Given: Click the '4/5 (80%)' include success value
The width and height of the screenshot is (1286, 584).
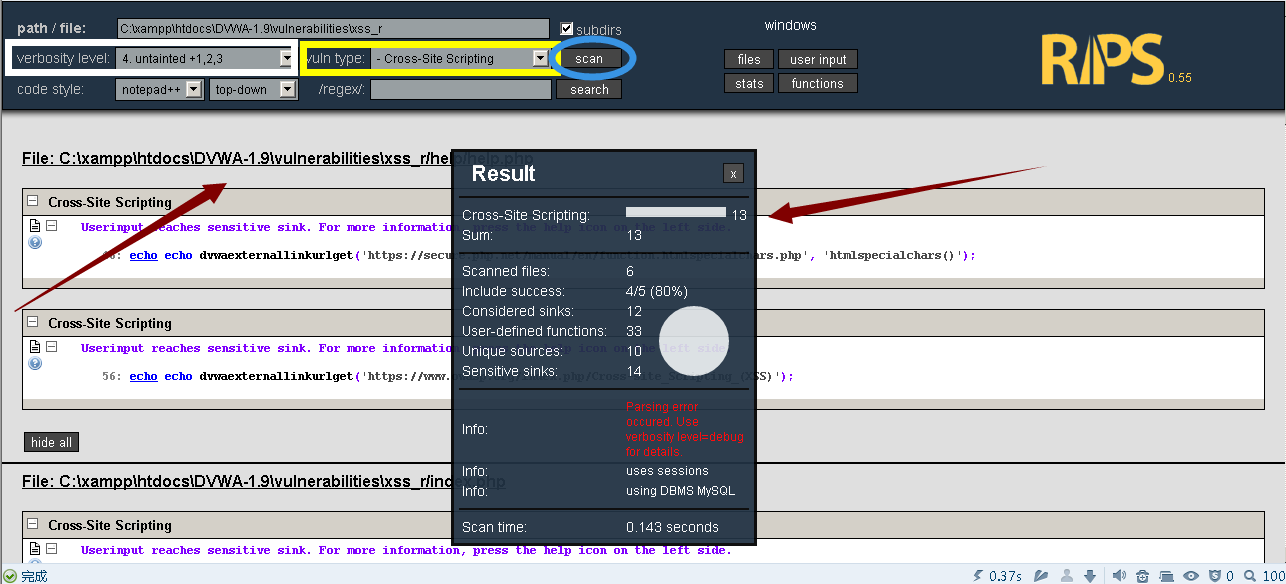Looking at the screenshot, I should point(657,291).
